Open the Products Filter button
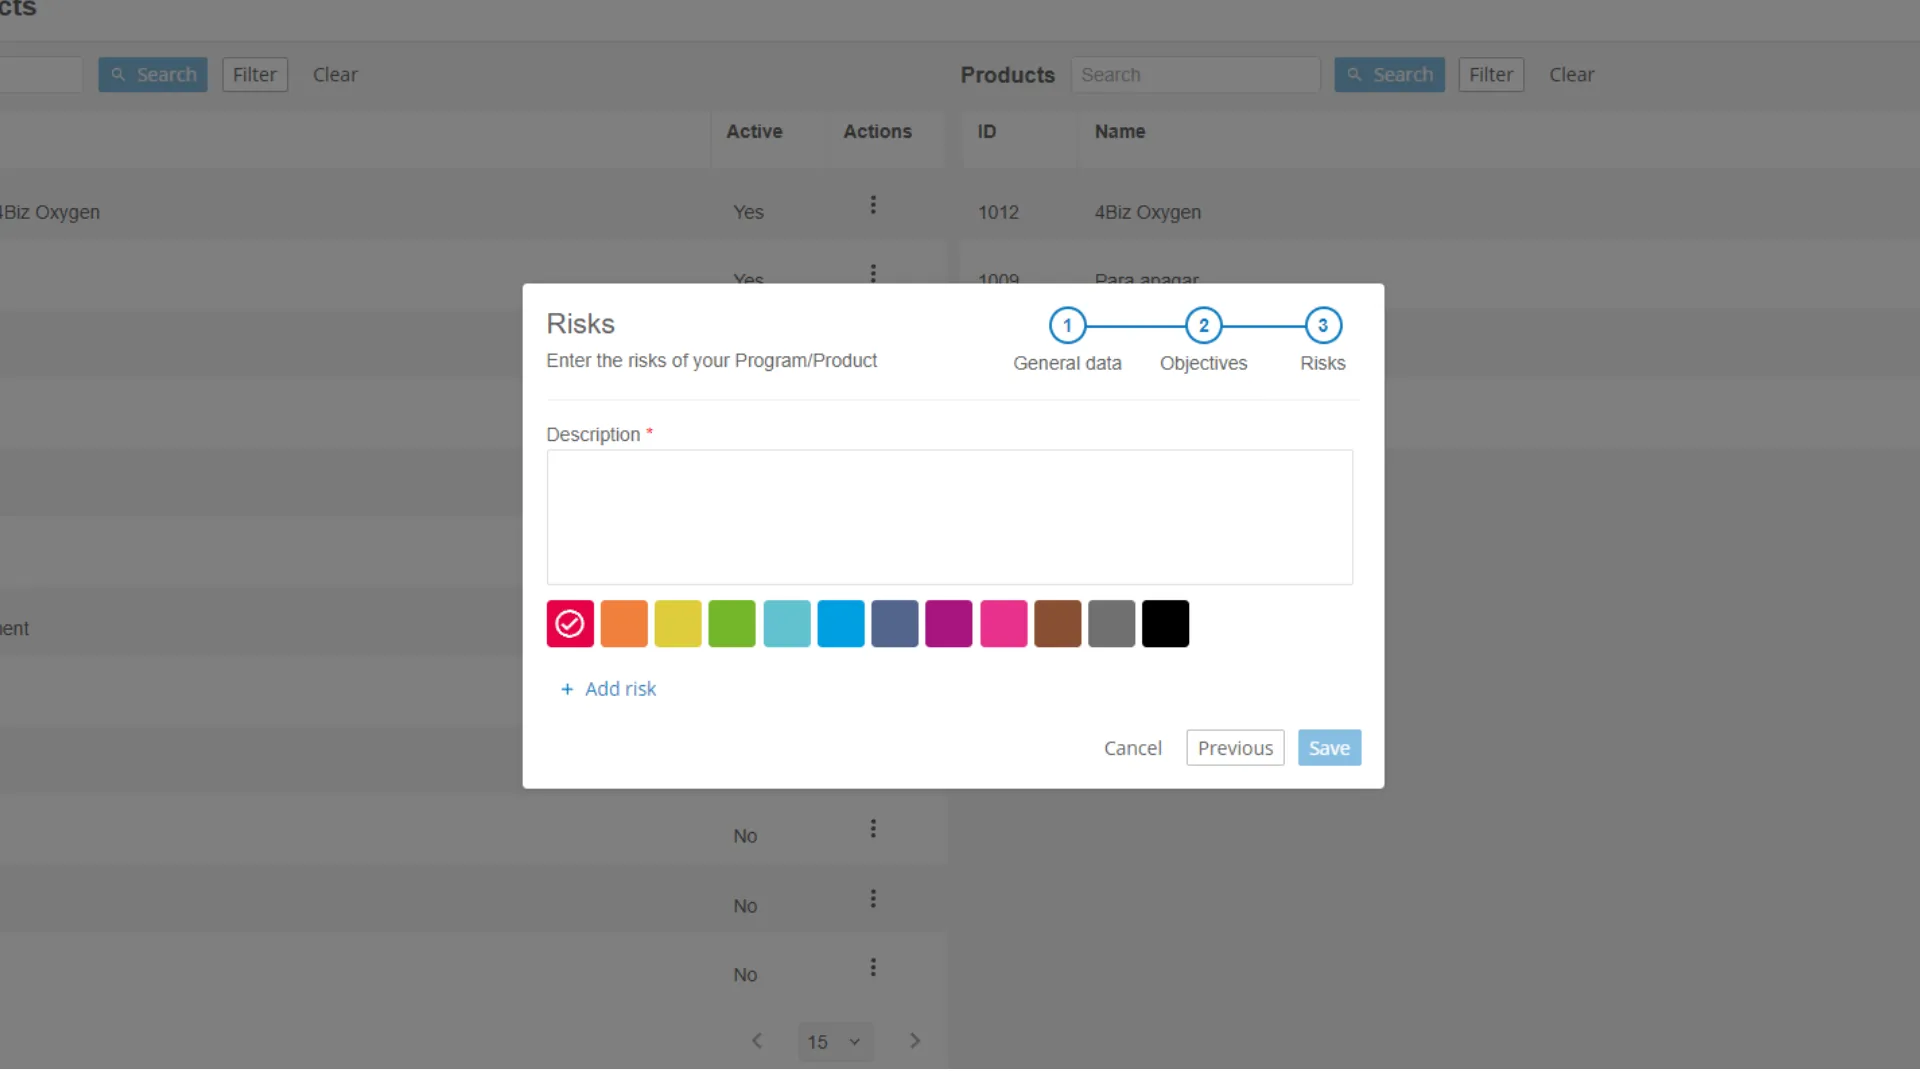This screenshot has width=1920, height=1080. pos(1491,75)
